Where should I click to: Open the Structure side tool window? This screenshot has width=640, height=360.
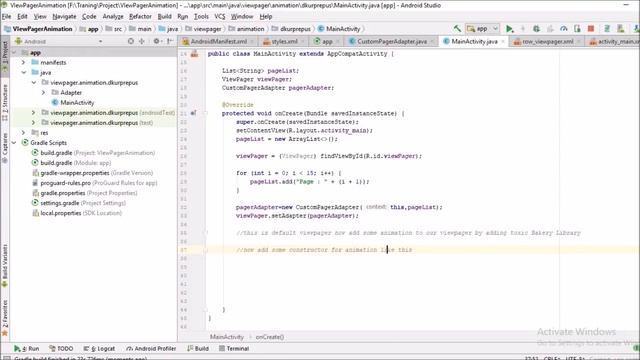point(5,102)
